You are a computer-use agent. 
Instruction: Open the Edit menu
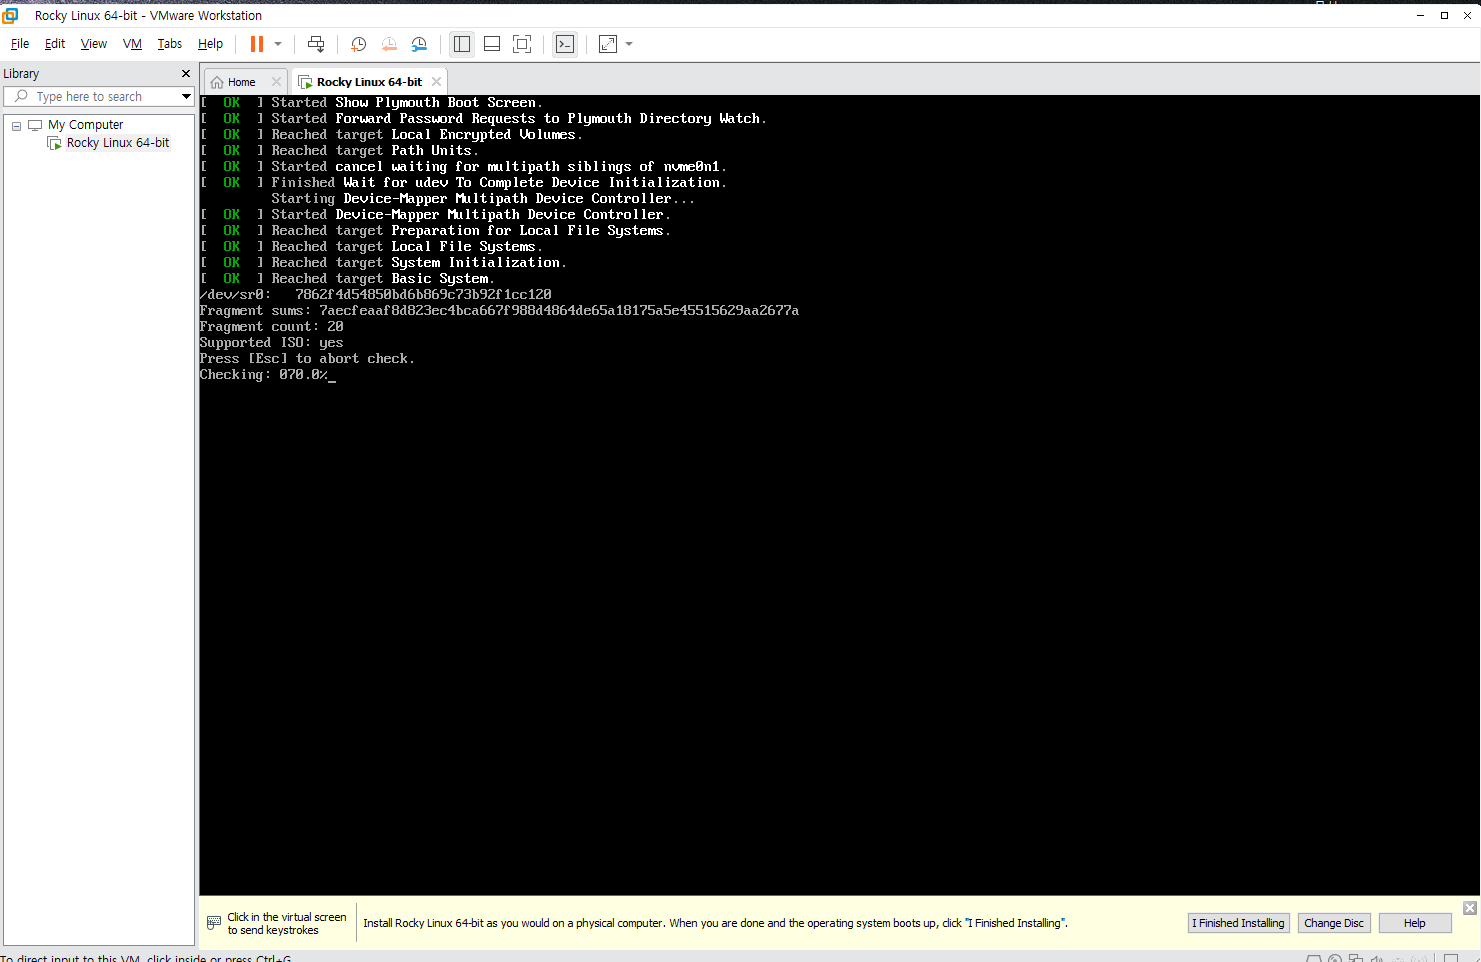[55, 44]
